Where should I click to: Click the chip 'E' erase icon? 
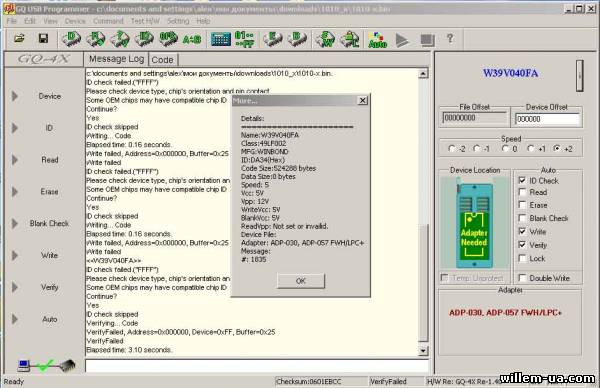273,39
